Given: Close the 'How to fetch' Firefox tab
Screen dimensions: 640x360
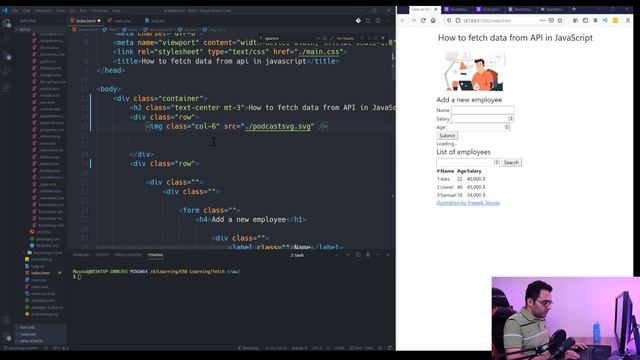Looking at the screenshot, I should [436, 9].
